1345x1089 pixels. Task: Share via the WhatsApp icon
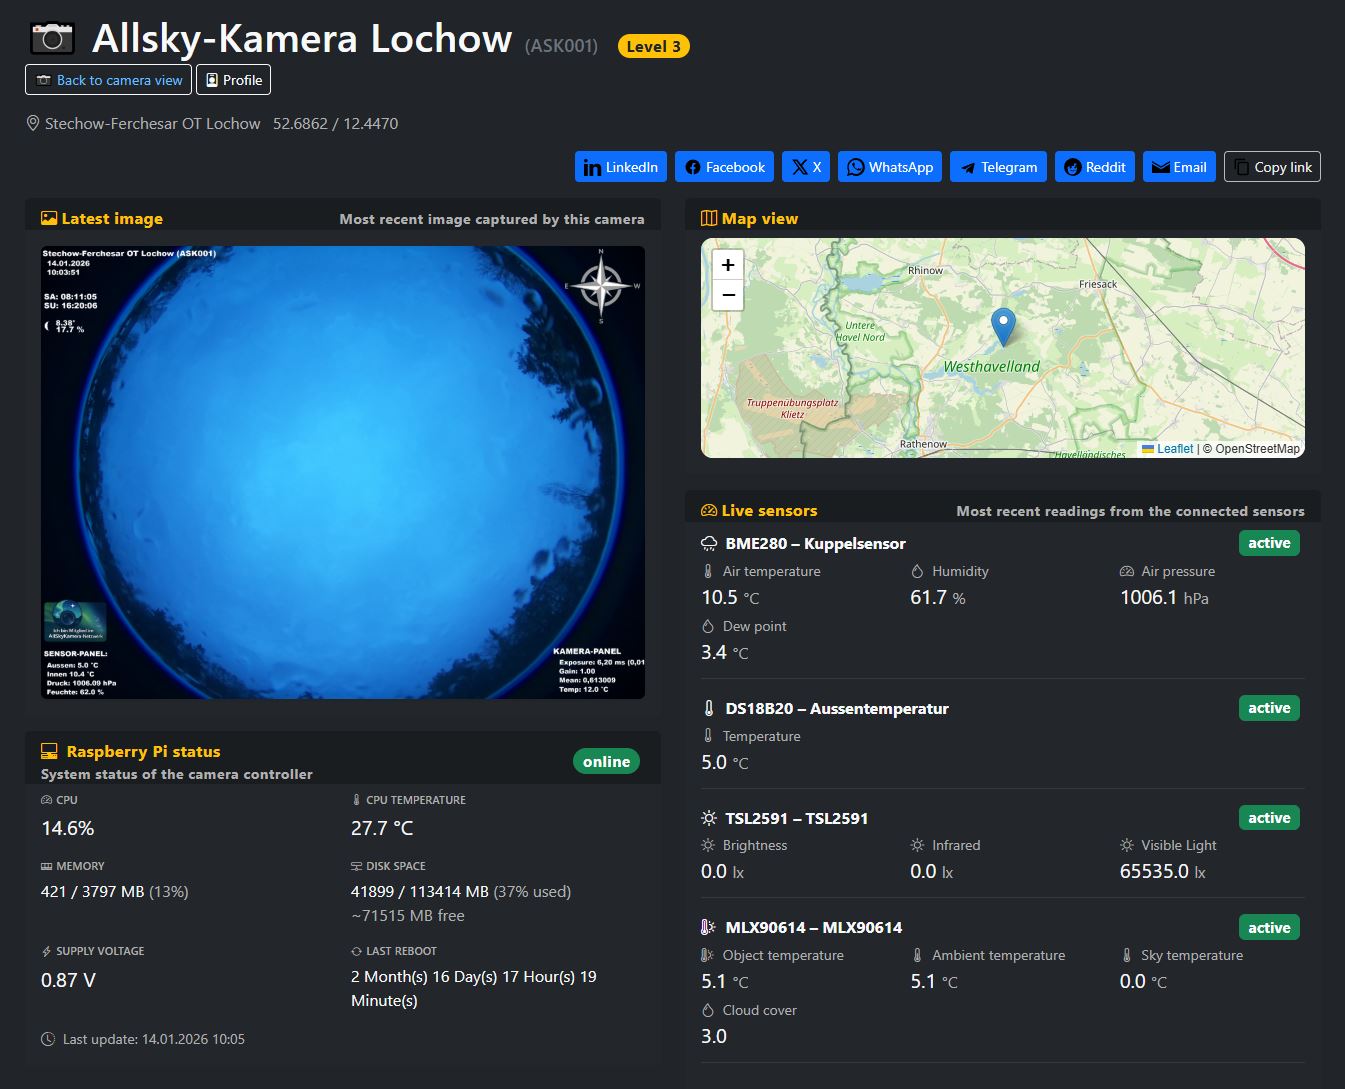(x=857, y=166)
